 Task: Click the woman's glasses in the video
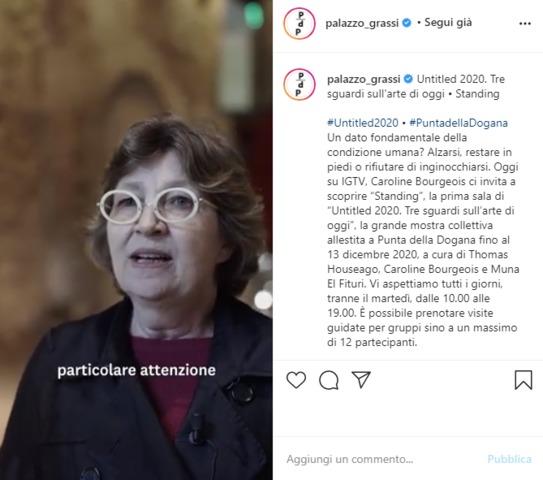tap(151, 205)
